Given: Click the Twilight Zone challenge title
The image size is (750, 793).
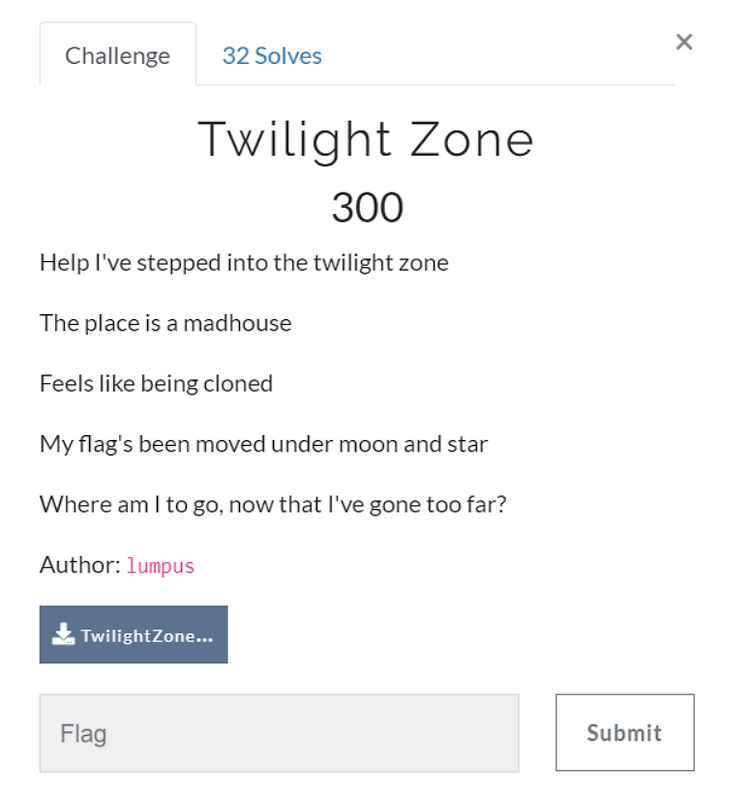Looking at the screenshot, I should coord(366,141).
